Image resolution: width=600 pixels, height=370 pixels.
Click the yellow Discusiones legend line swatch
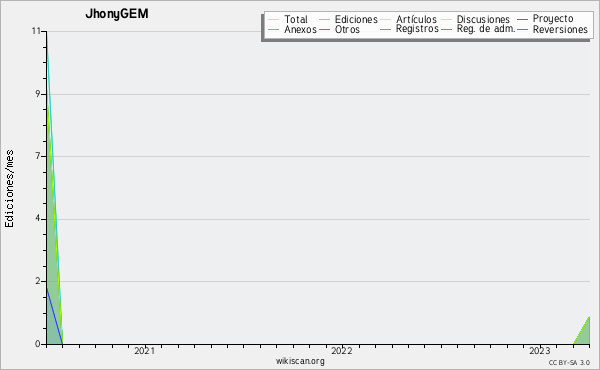coord(447,20)
